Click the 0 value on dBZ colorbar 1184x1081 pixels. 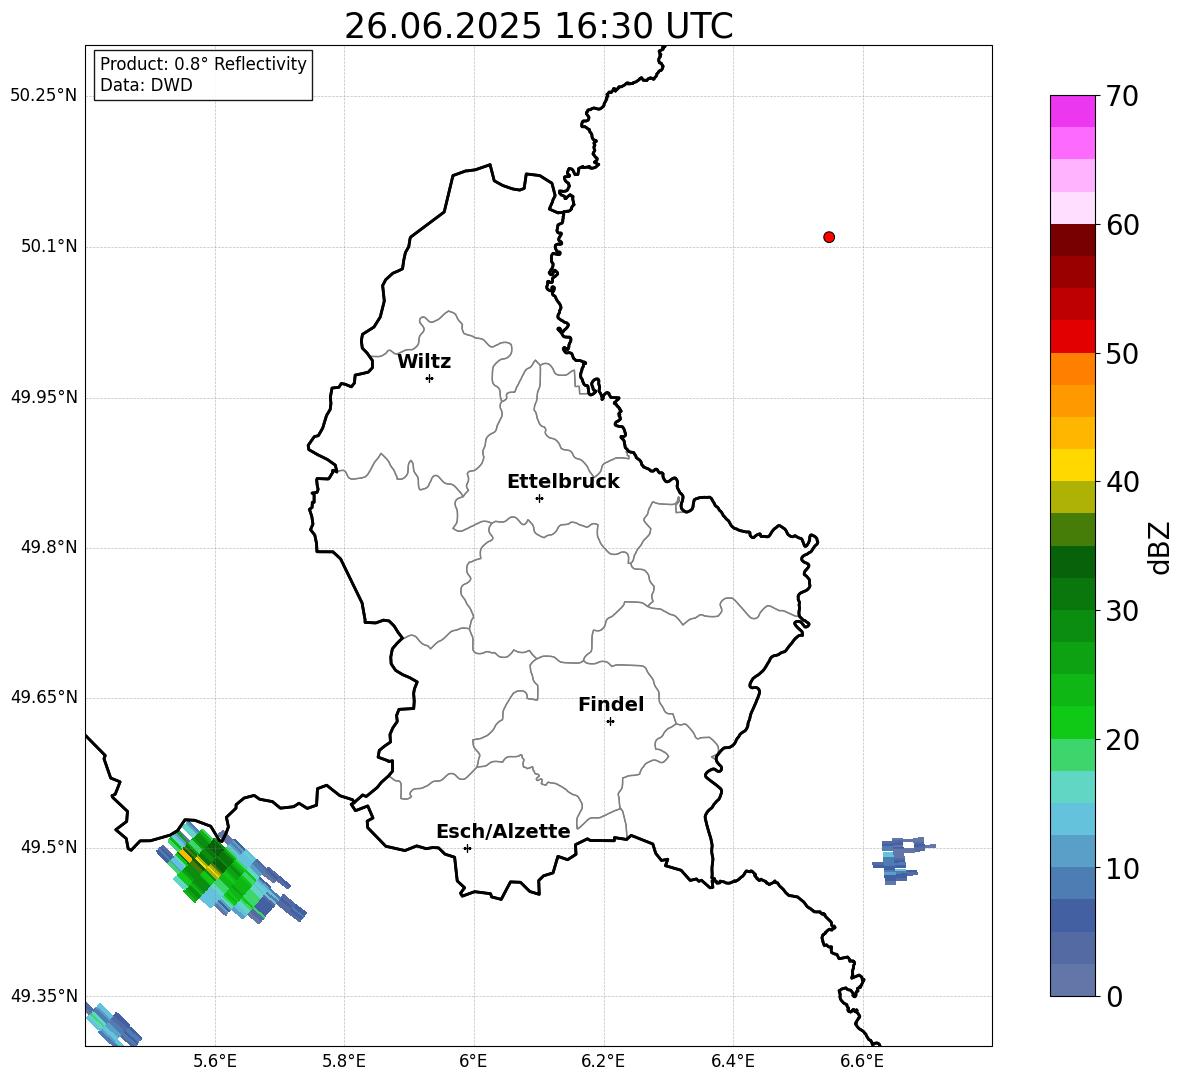(x=1114, y=996)
